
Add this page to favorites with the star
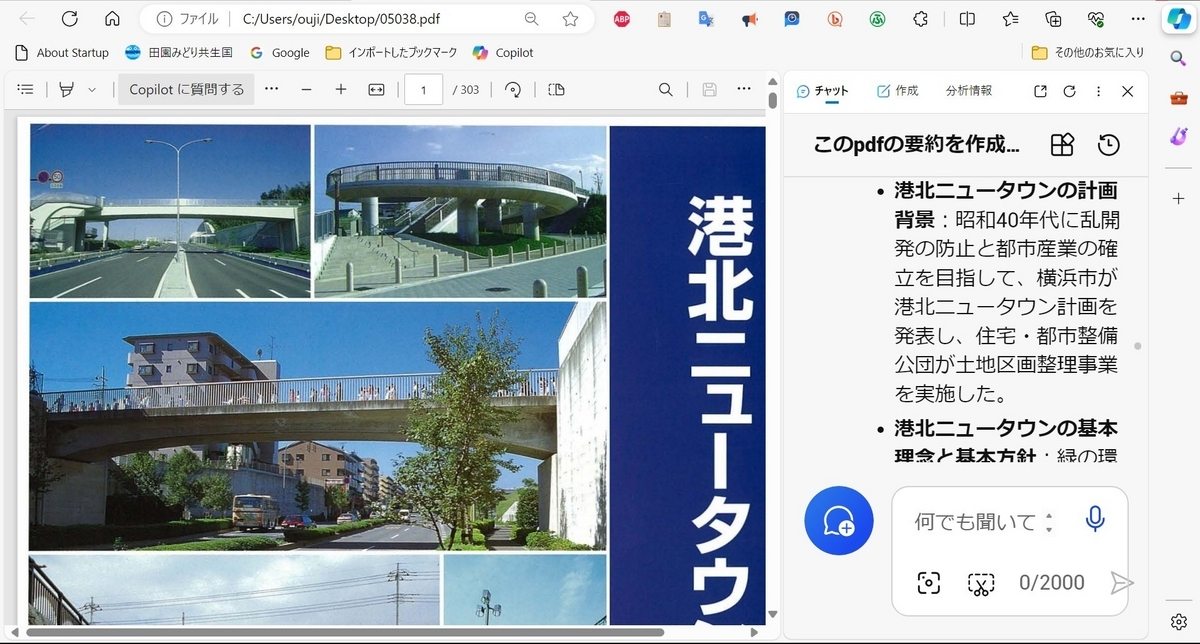[570, 19]
